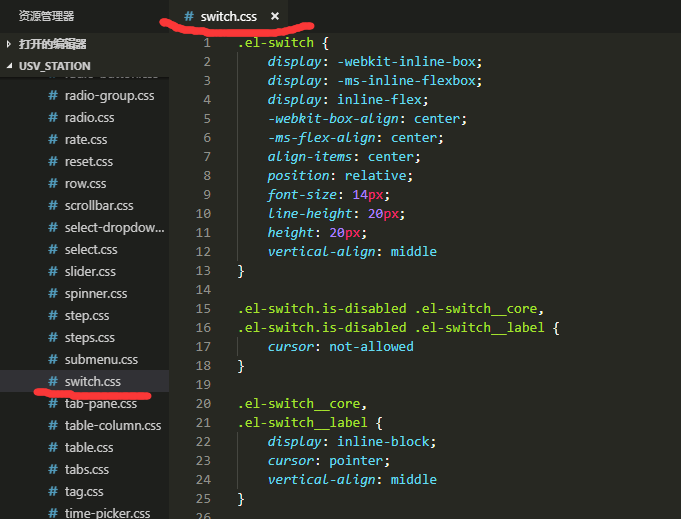Viewport: 681px width, 519px height.
Task: Click the .el-switch__core selector on line 20
Action: pos(302,404)
